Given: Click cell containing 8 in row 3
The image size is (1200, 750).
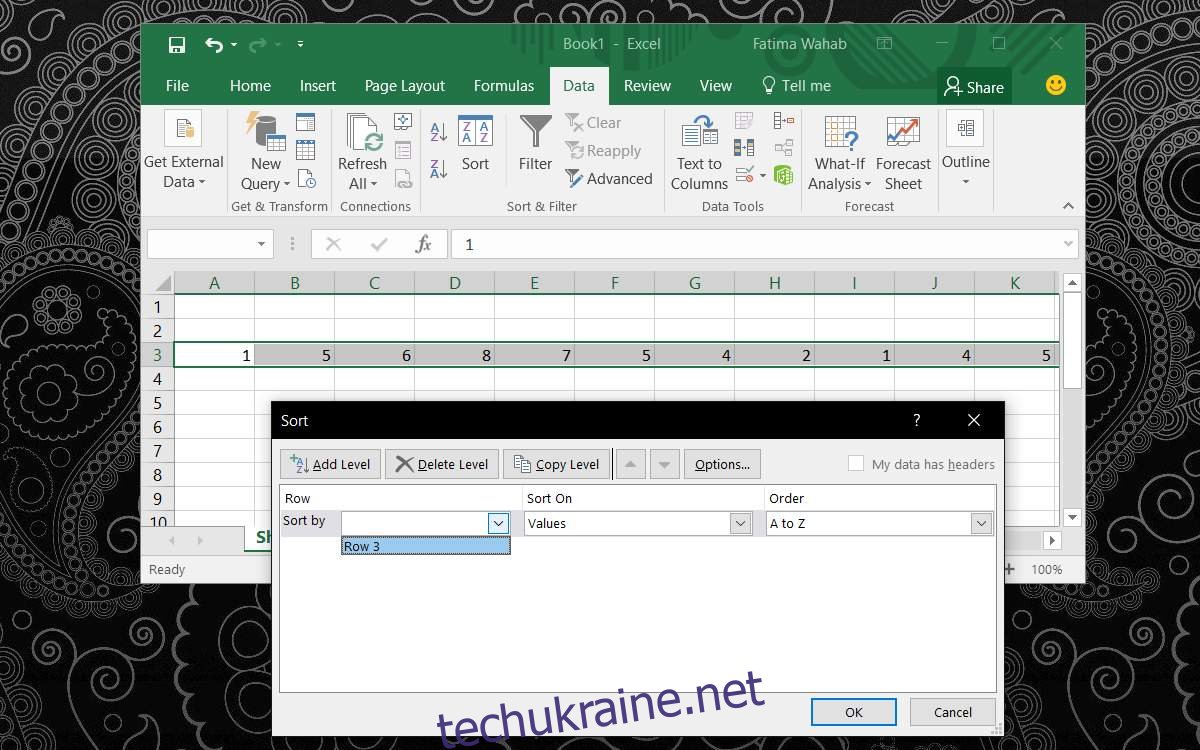Looking at the screenshot, I should click(454, 355).
